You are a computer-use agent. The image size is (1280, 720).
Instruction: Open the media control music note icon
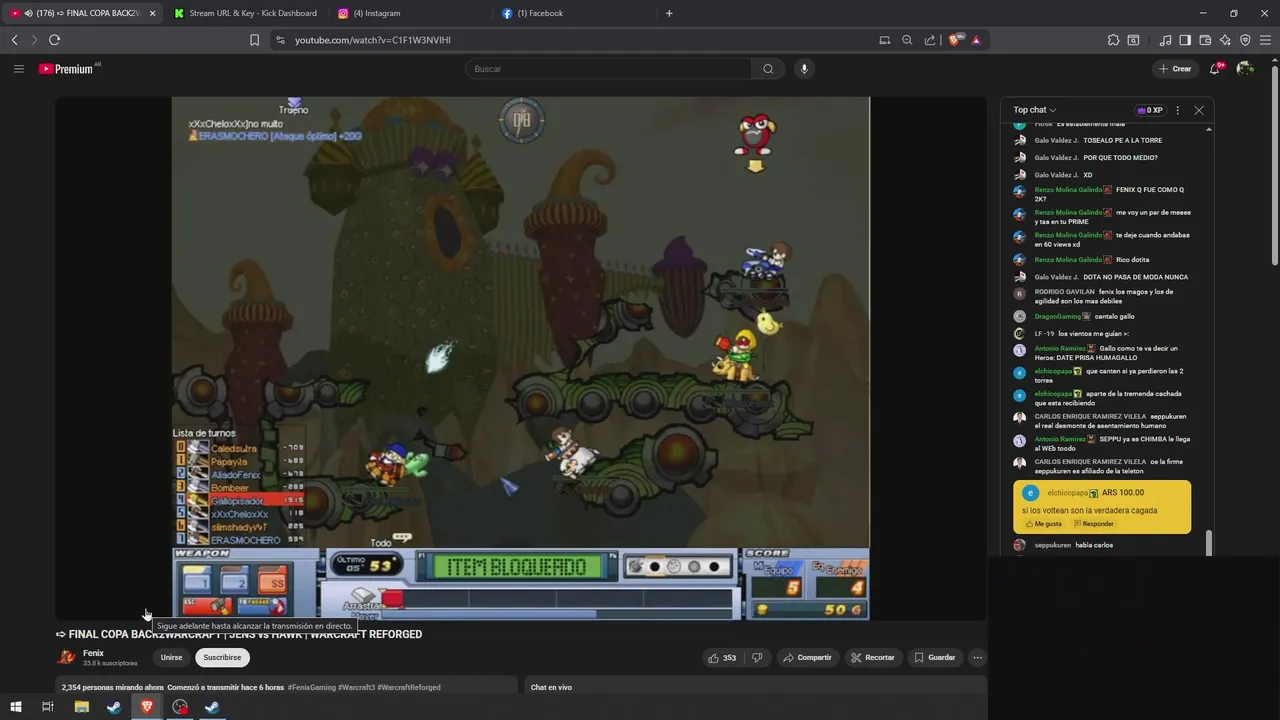tap(1165, 40)
